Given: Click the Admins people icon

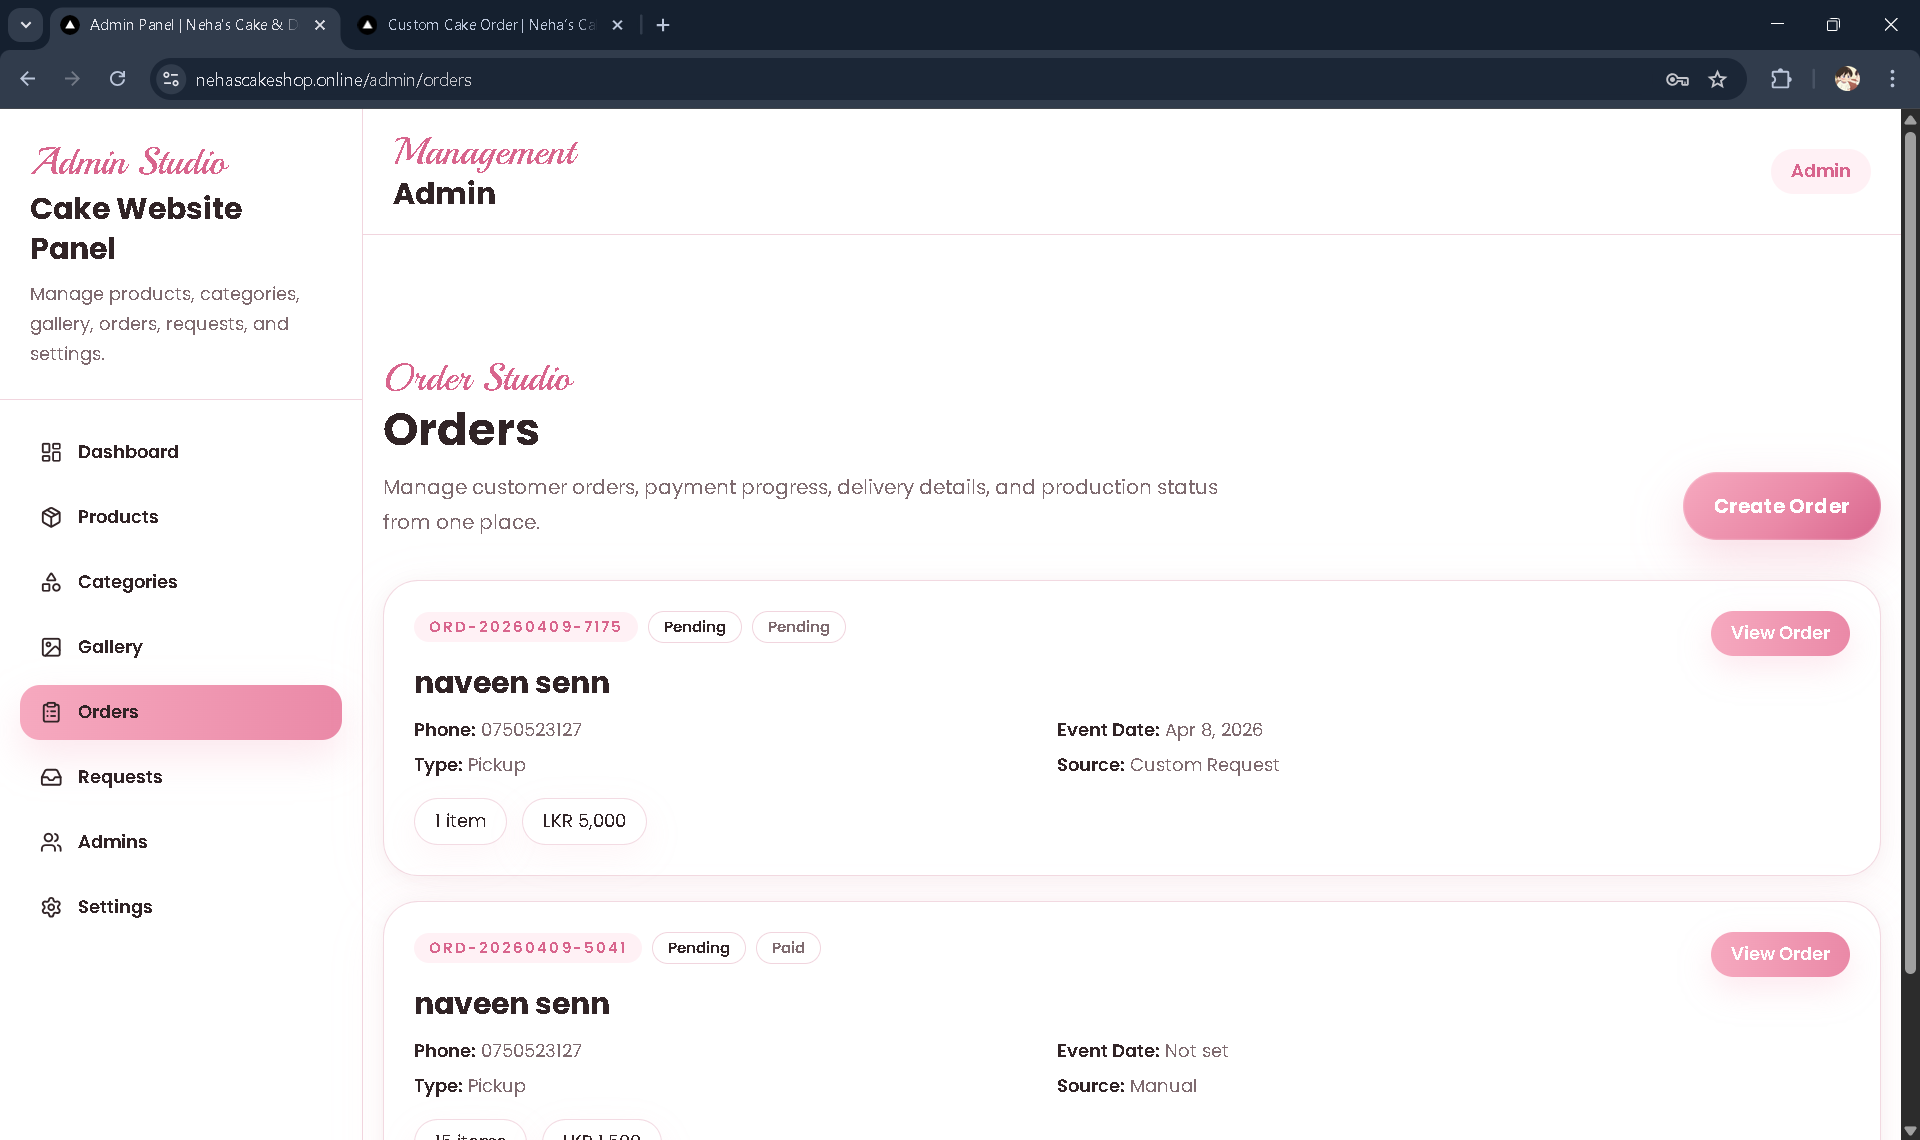Looking at the screenshot, I should pos(52,842).
